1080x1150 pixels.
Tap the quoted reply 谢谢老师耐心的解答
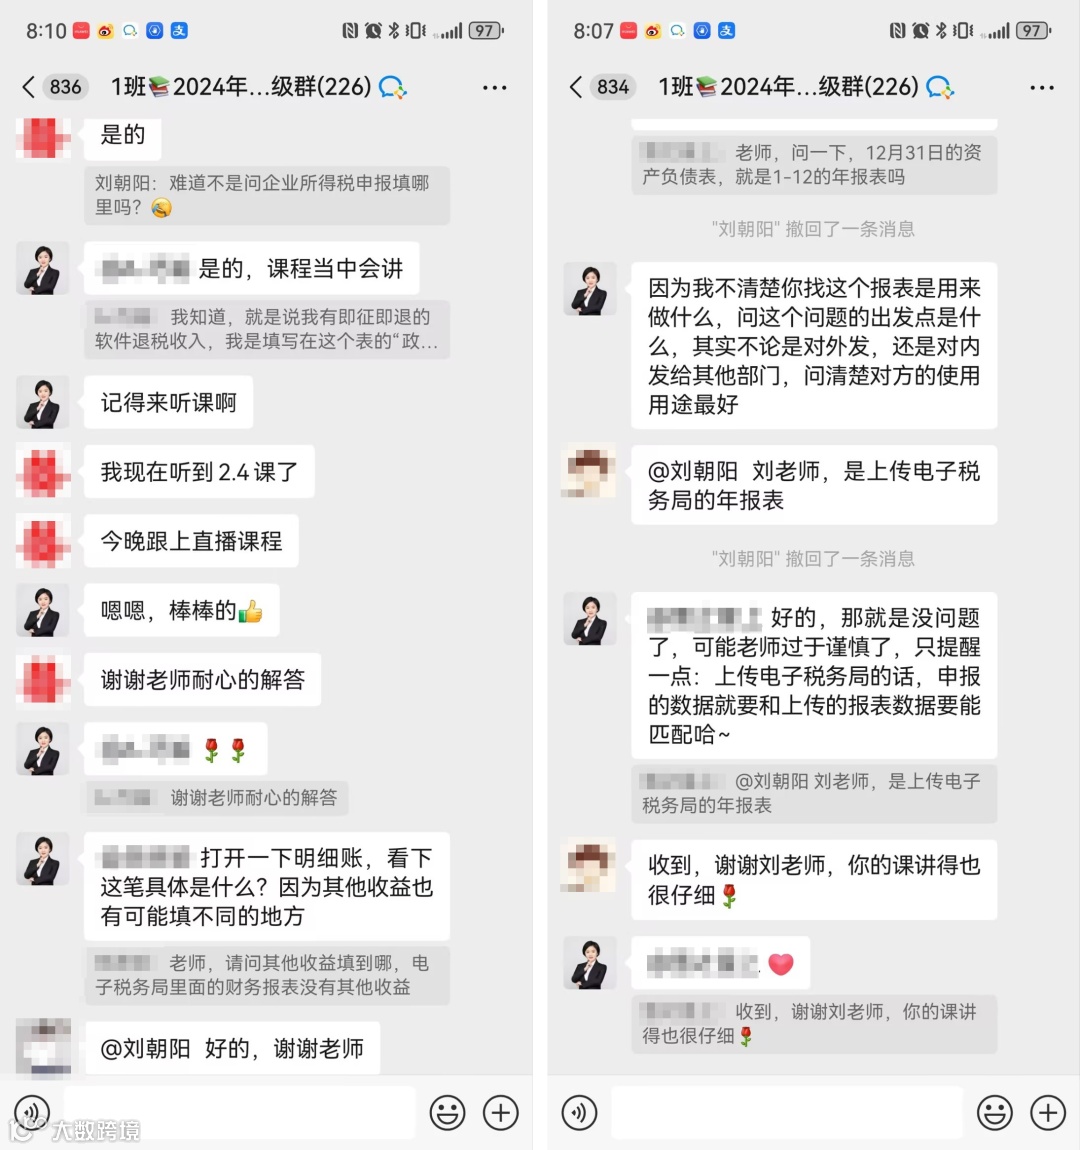(x=217, y=798)
